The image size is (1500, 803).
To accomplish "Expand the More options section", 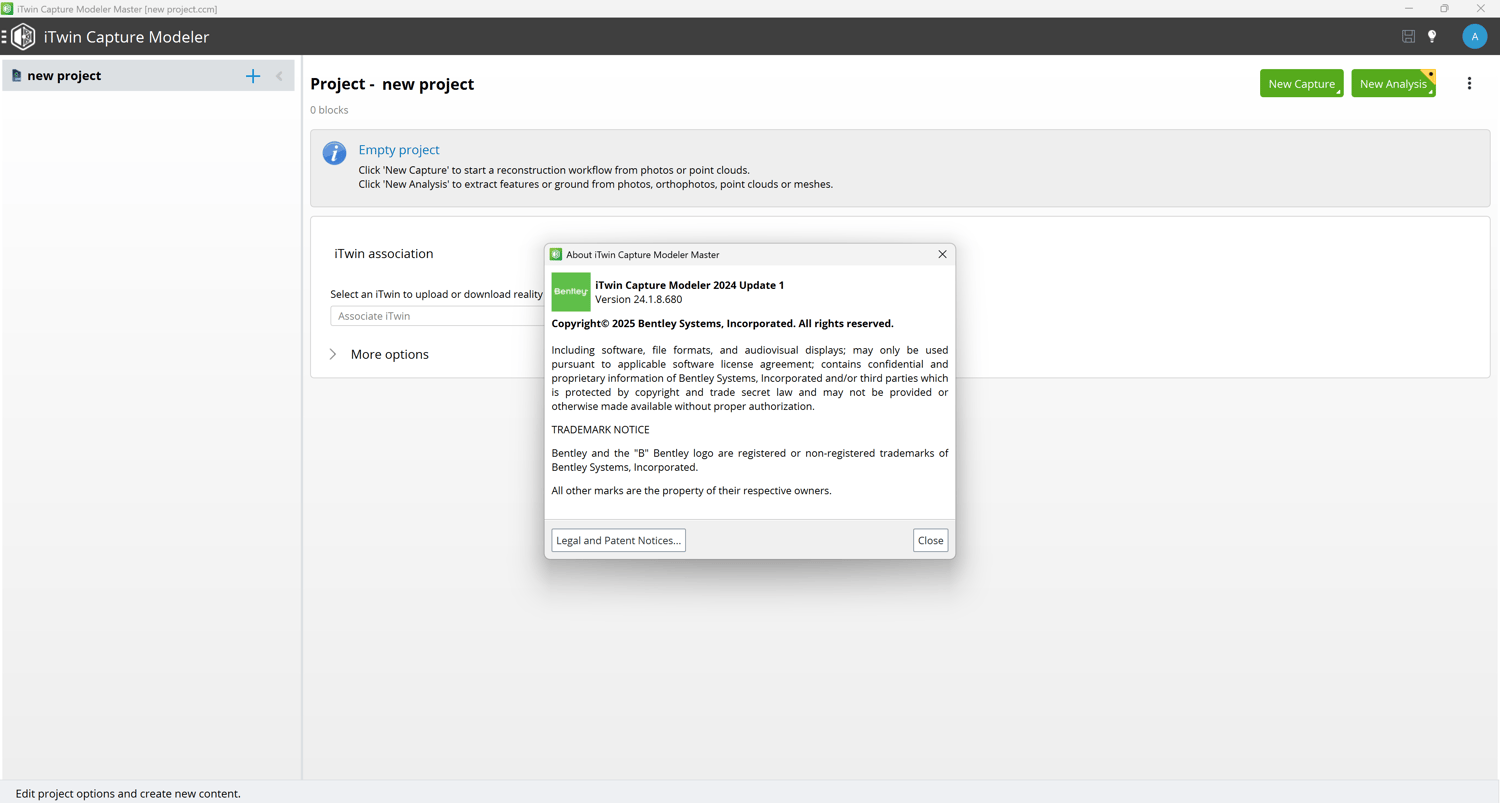I will point(380,355).
